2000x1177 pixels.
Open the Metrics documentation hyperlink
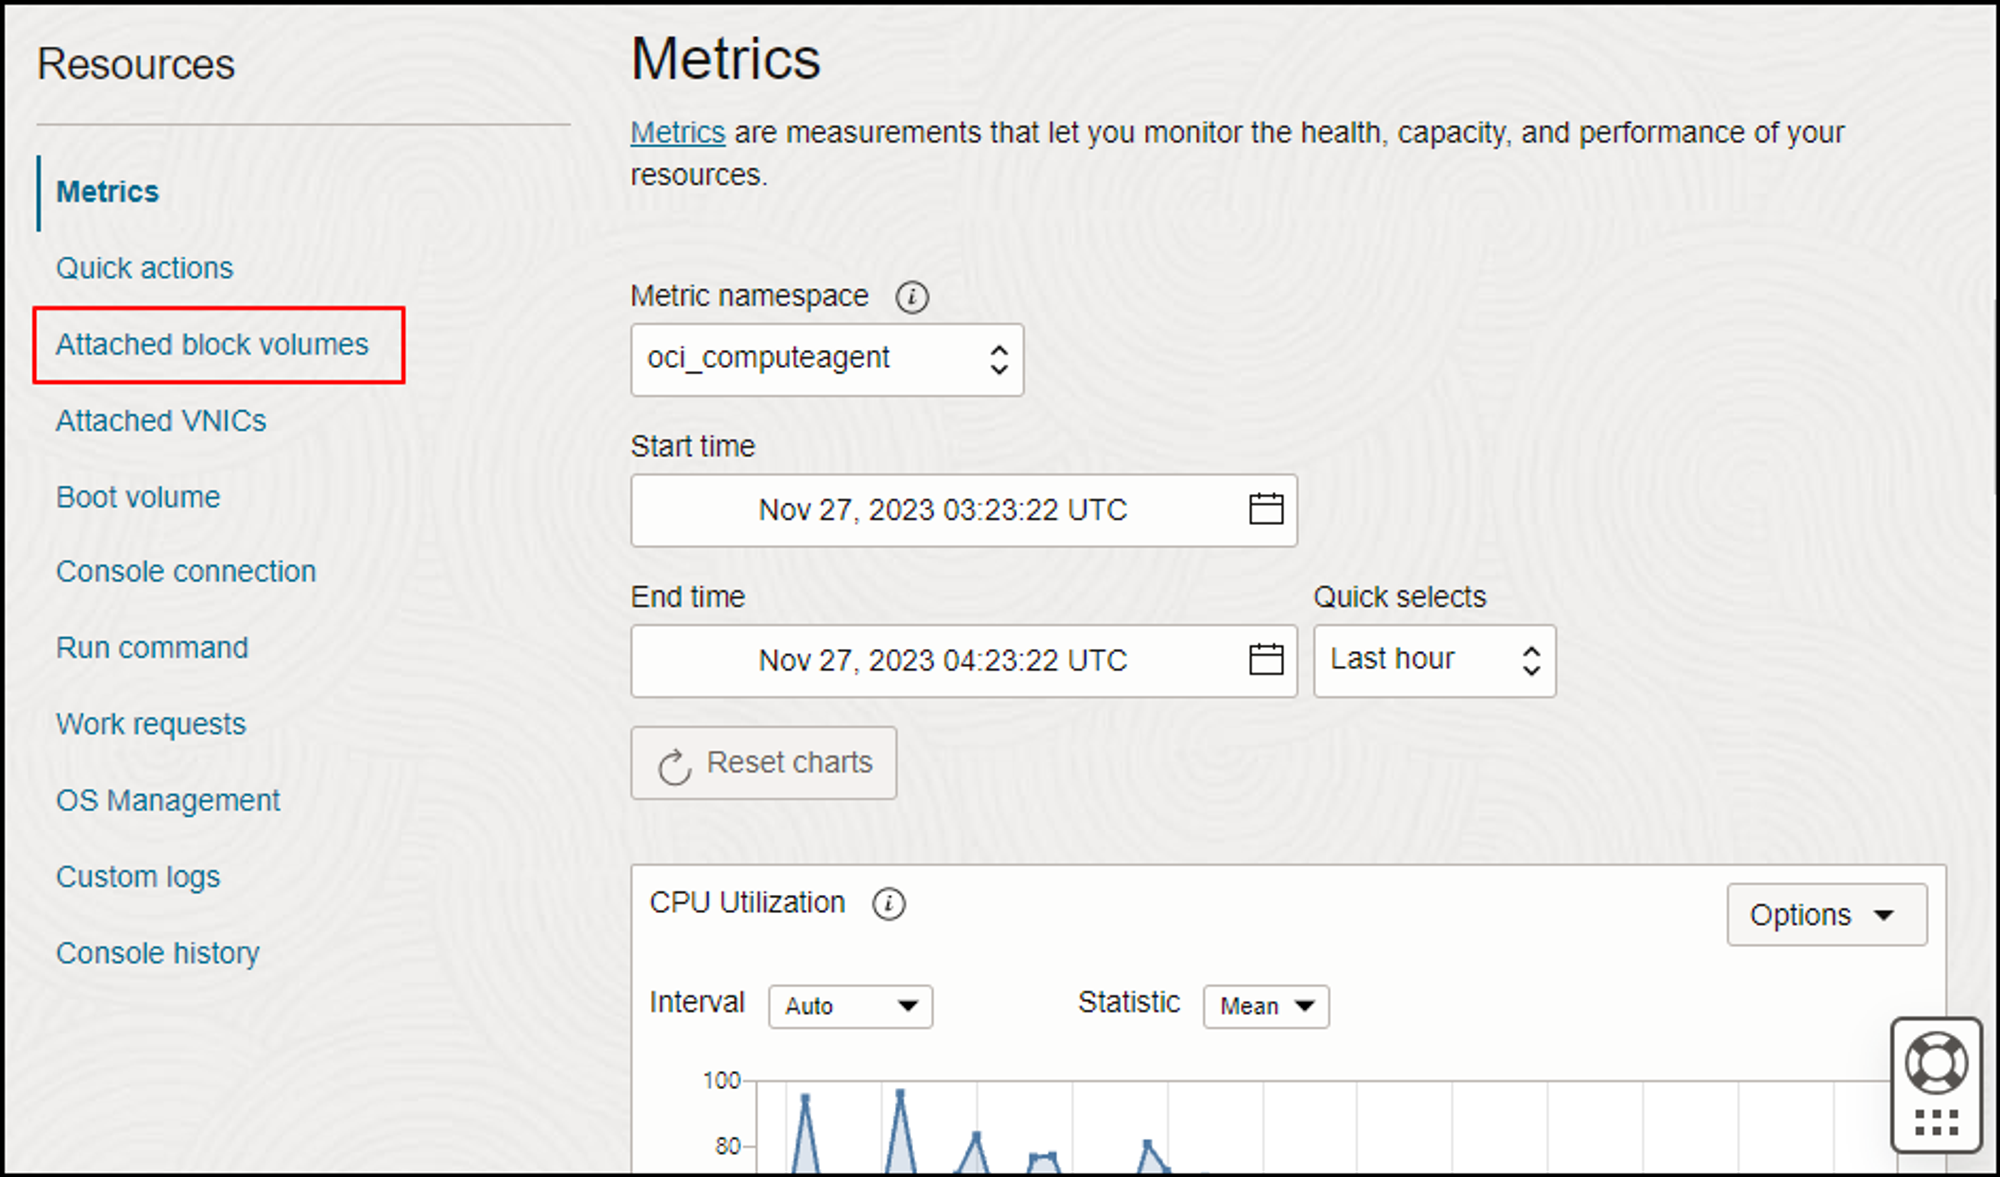click(677, 133)
